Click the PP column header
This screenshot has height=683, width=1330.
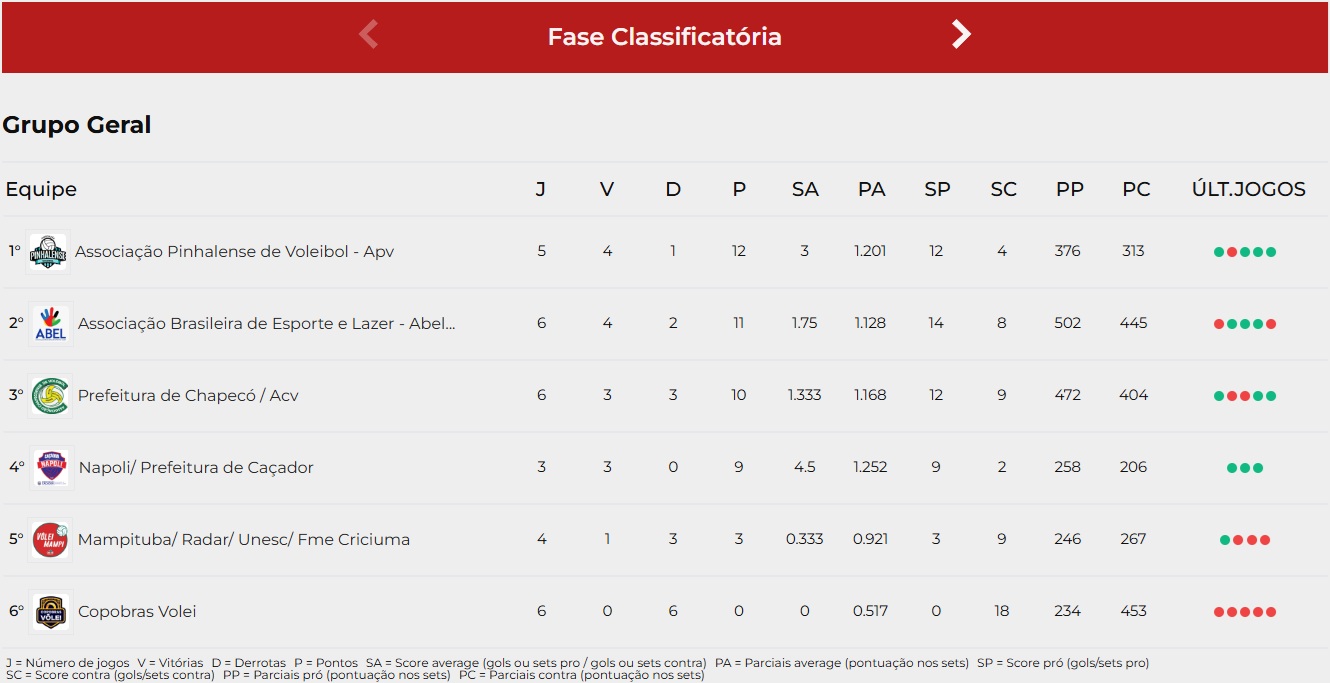point(1069,190)
